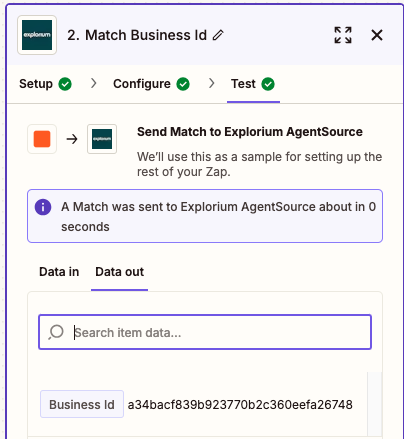Image resolution: width=404 pixels, height=439 pixels.
Task: Click the purple info icon in banner
Action: pos(43,207)
